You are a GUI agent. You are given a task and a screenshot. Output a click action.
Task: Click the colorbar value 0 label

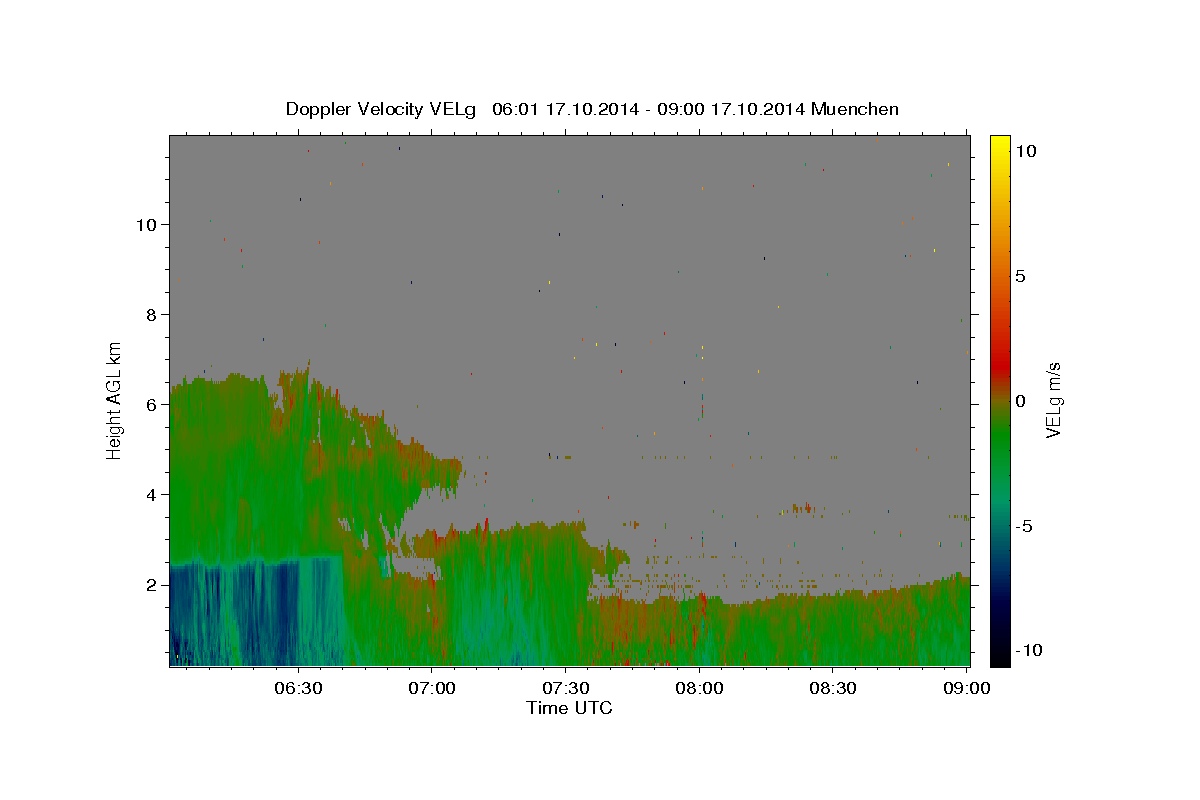pyautogui.click(x=1021, y=401)
